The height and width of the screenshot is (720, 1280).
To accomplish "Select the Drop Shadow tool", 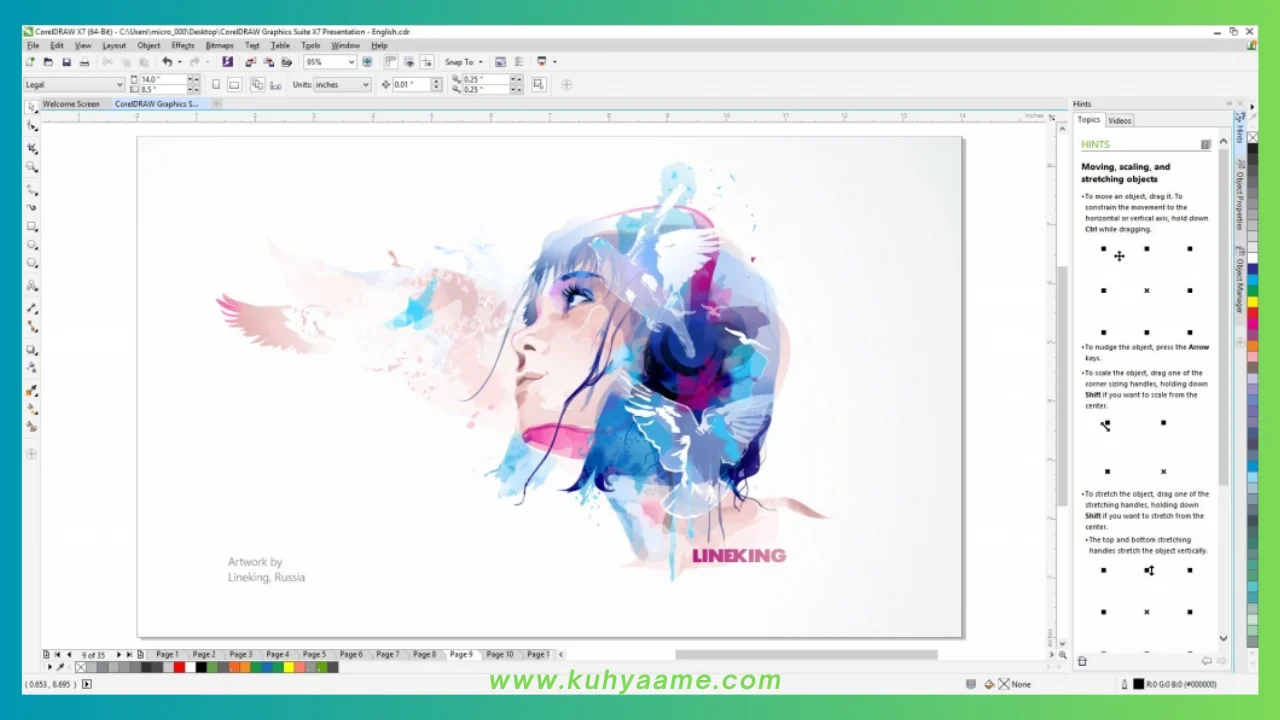I will coord(32,350).
